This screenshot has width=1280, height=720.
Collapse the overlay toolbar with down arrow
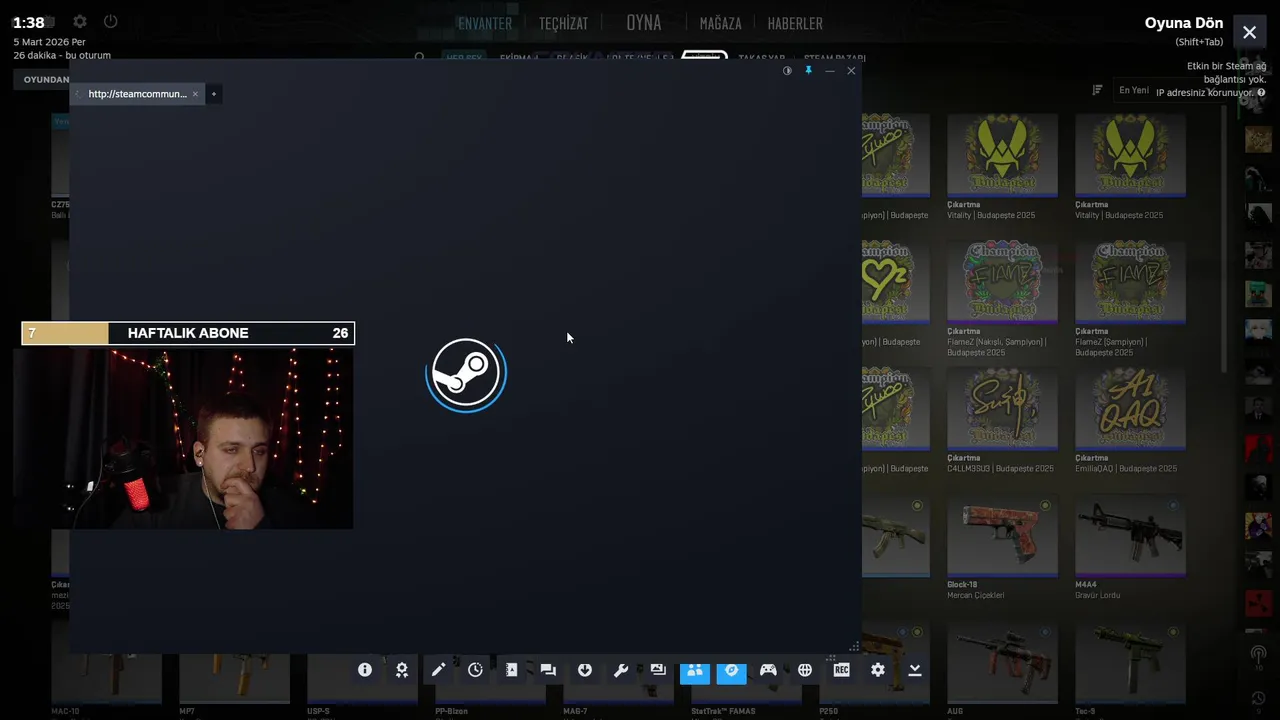[915, 670]
